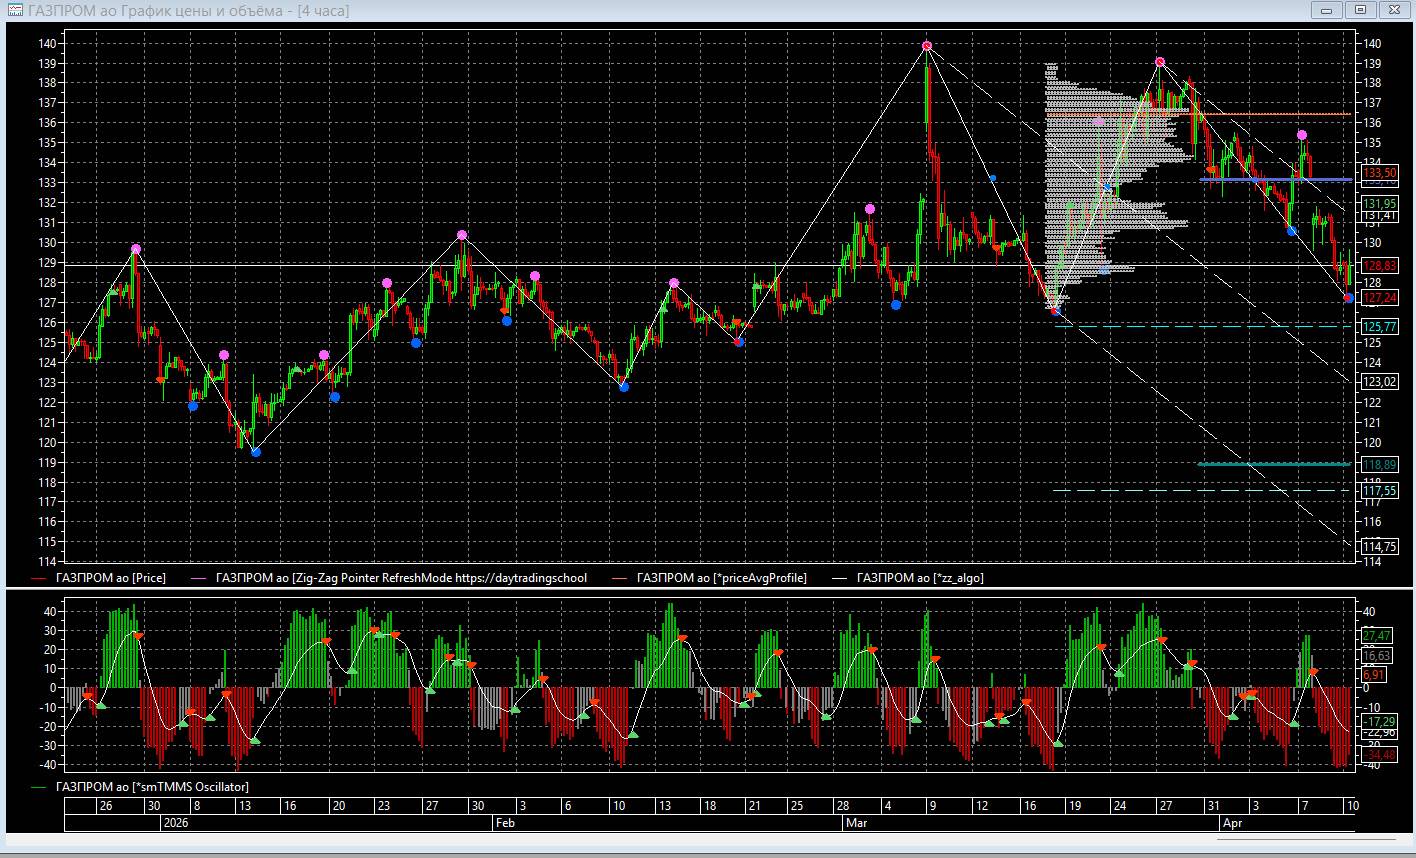The width and height of the screenshot is (1416, 858).
Task: Click the red line icon beside [Price] legend
Action: click(x=39, y=578)
